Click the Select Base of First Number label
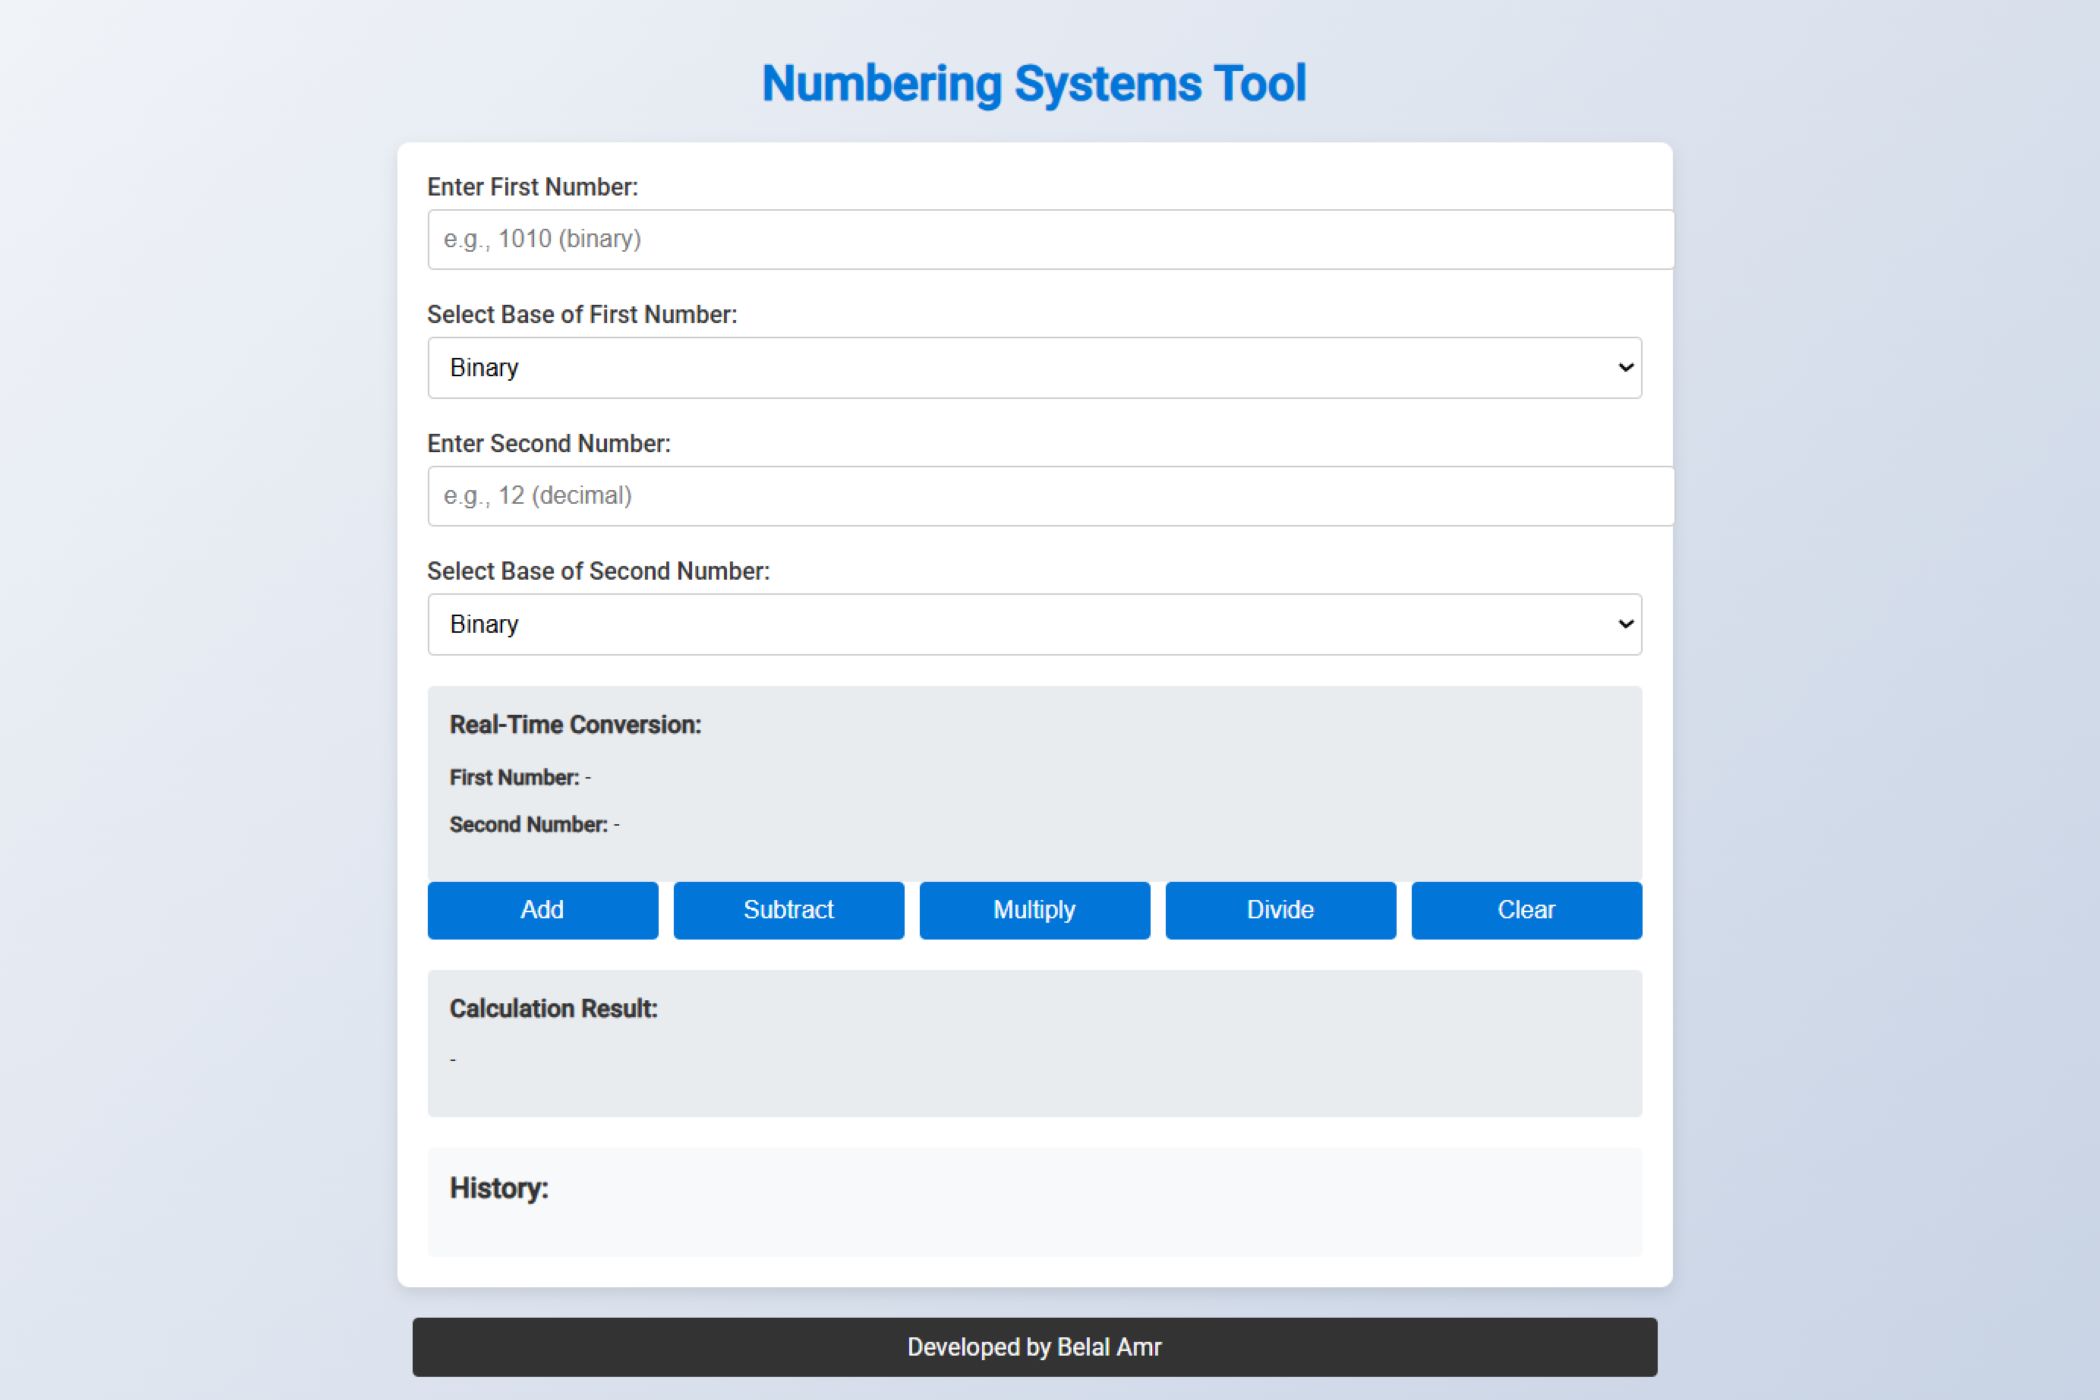The width and height of the screenshot is (2100, 1400). click(x=582, y=315)
